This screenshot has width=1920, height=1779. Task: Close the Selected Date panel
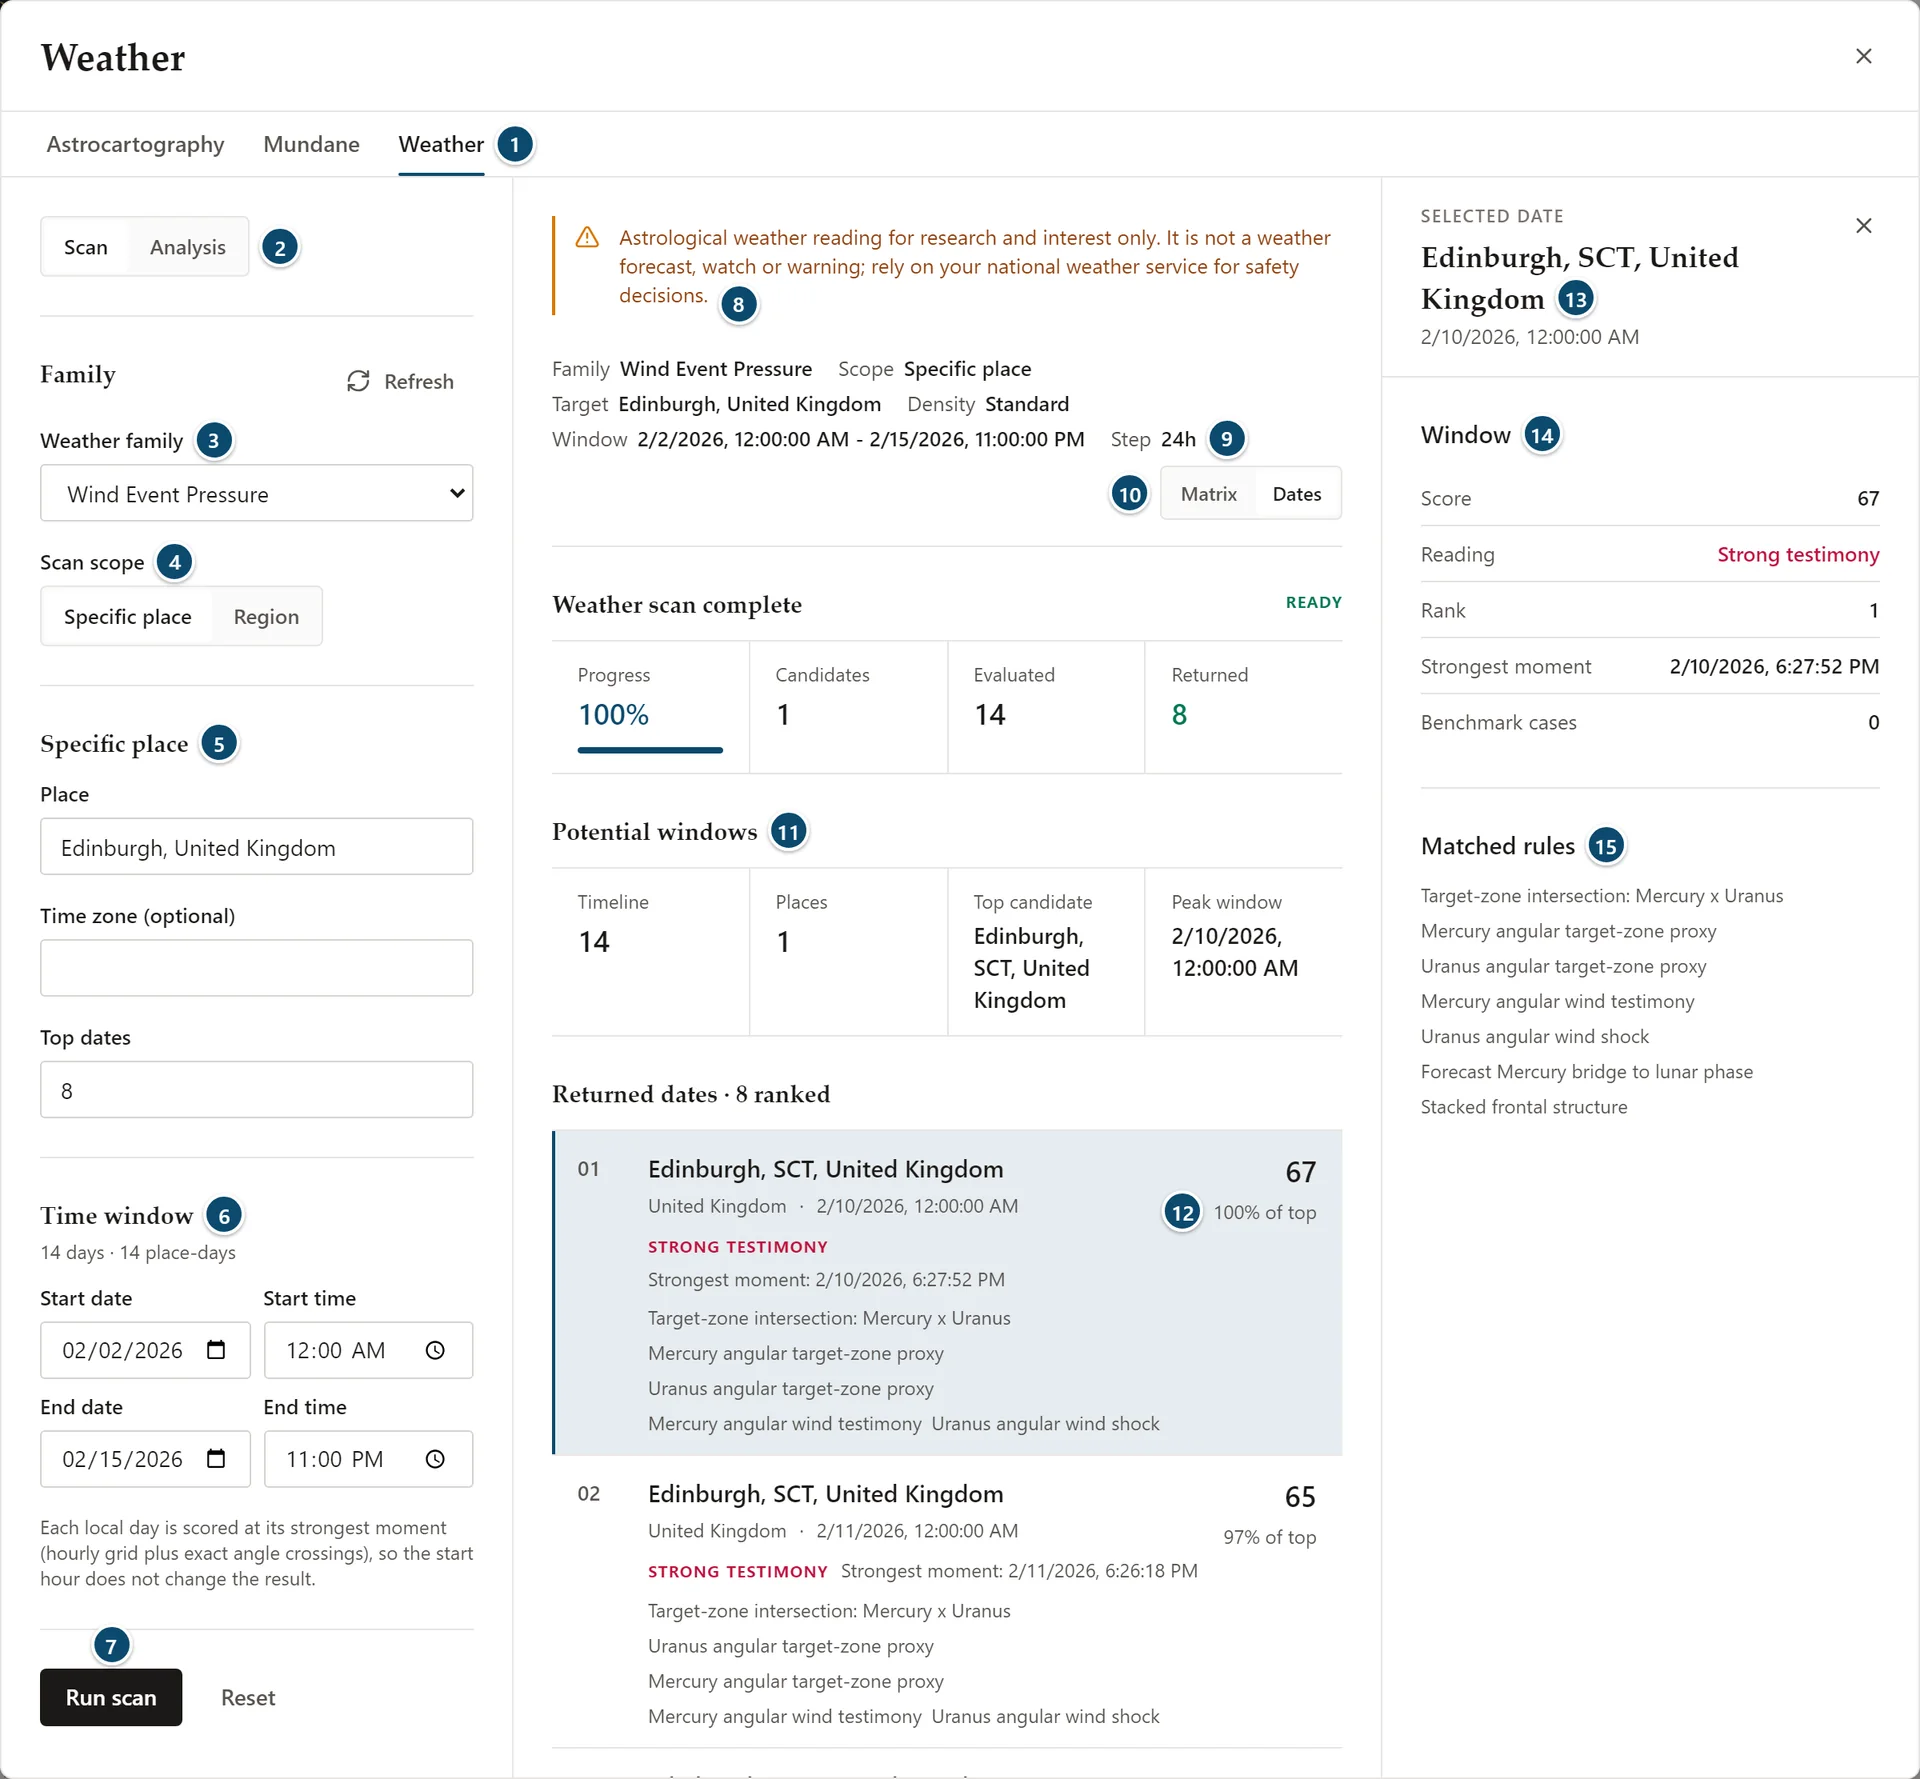click(1863, 225)
